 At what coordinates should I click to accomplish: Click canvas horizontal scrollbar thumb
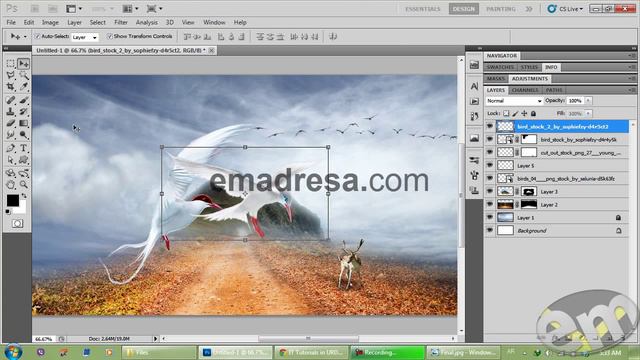[309, 338]
